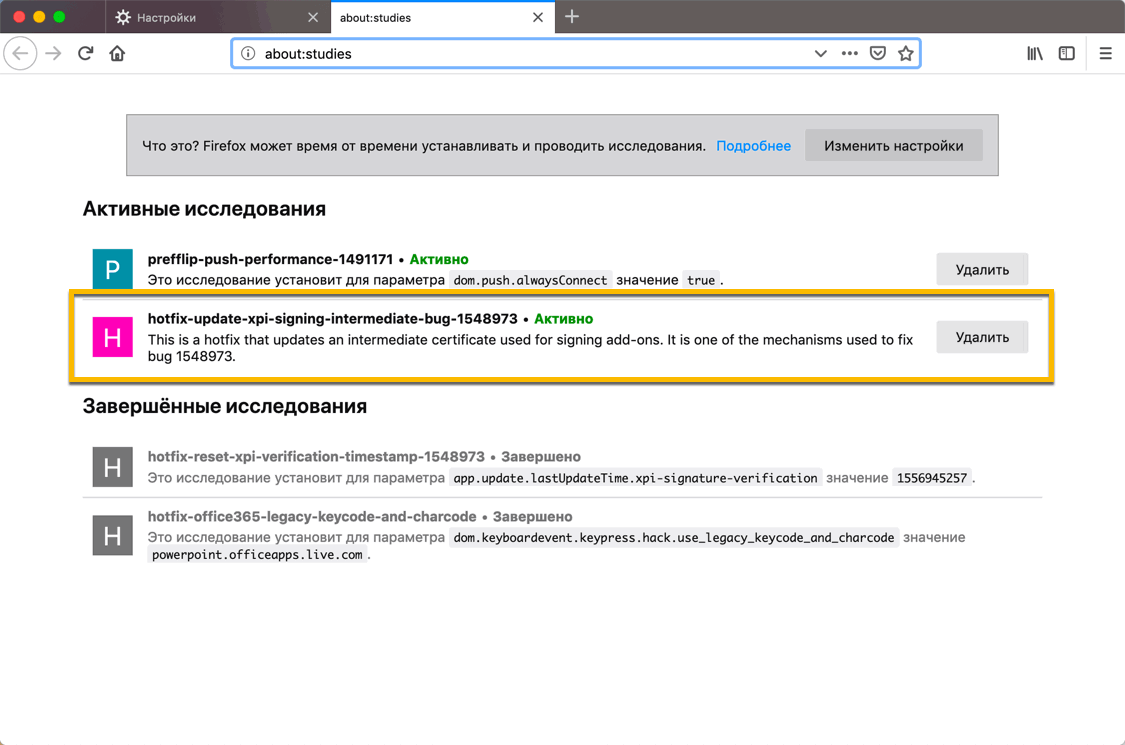1125x745 pixels.
Task: Open a new tab with the plus button
Action: coord(571,16)
